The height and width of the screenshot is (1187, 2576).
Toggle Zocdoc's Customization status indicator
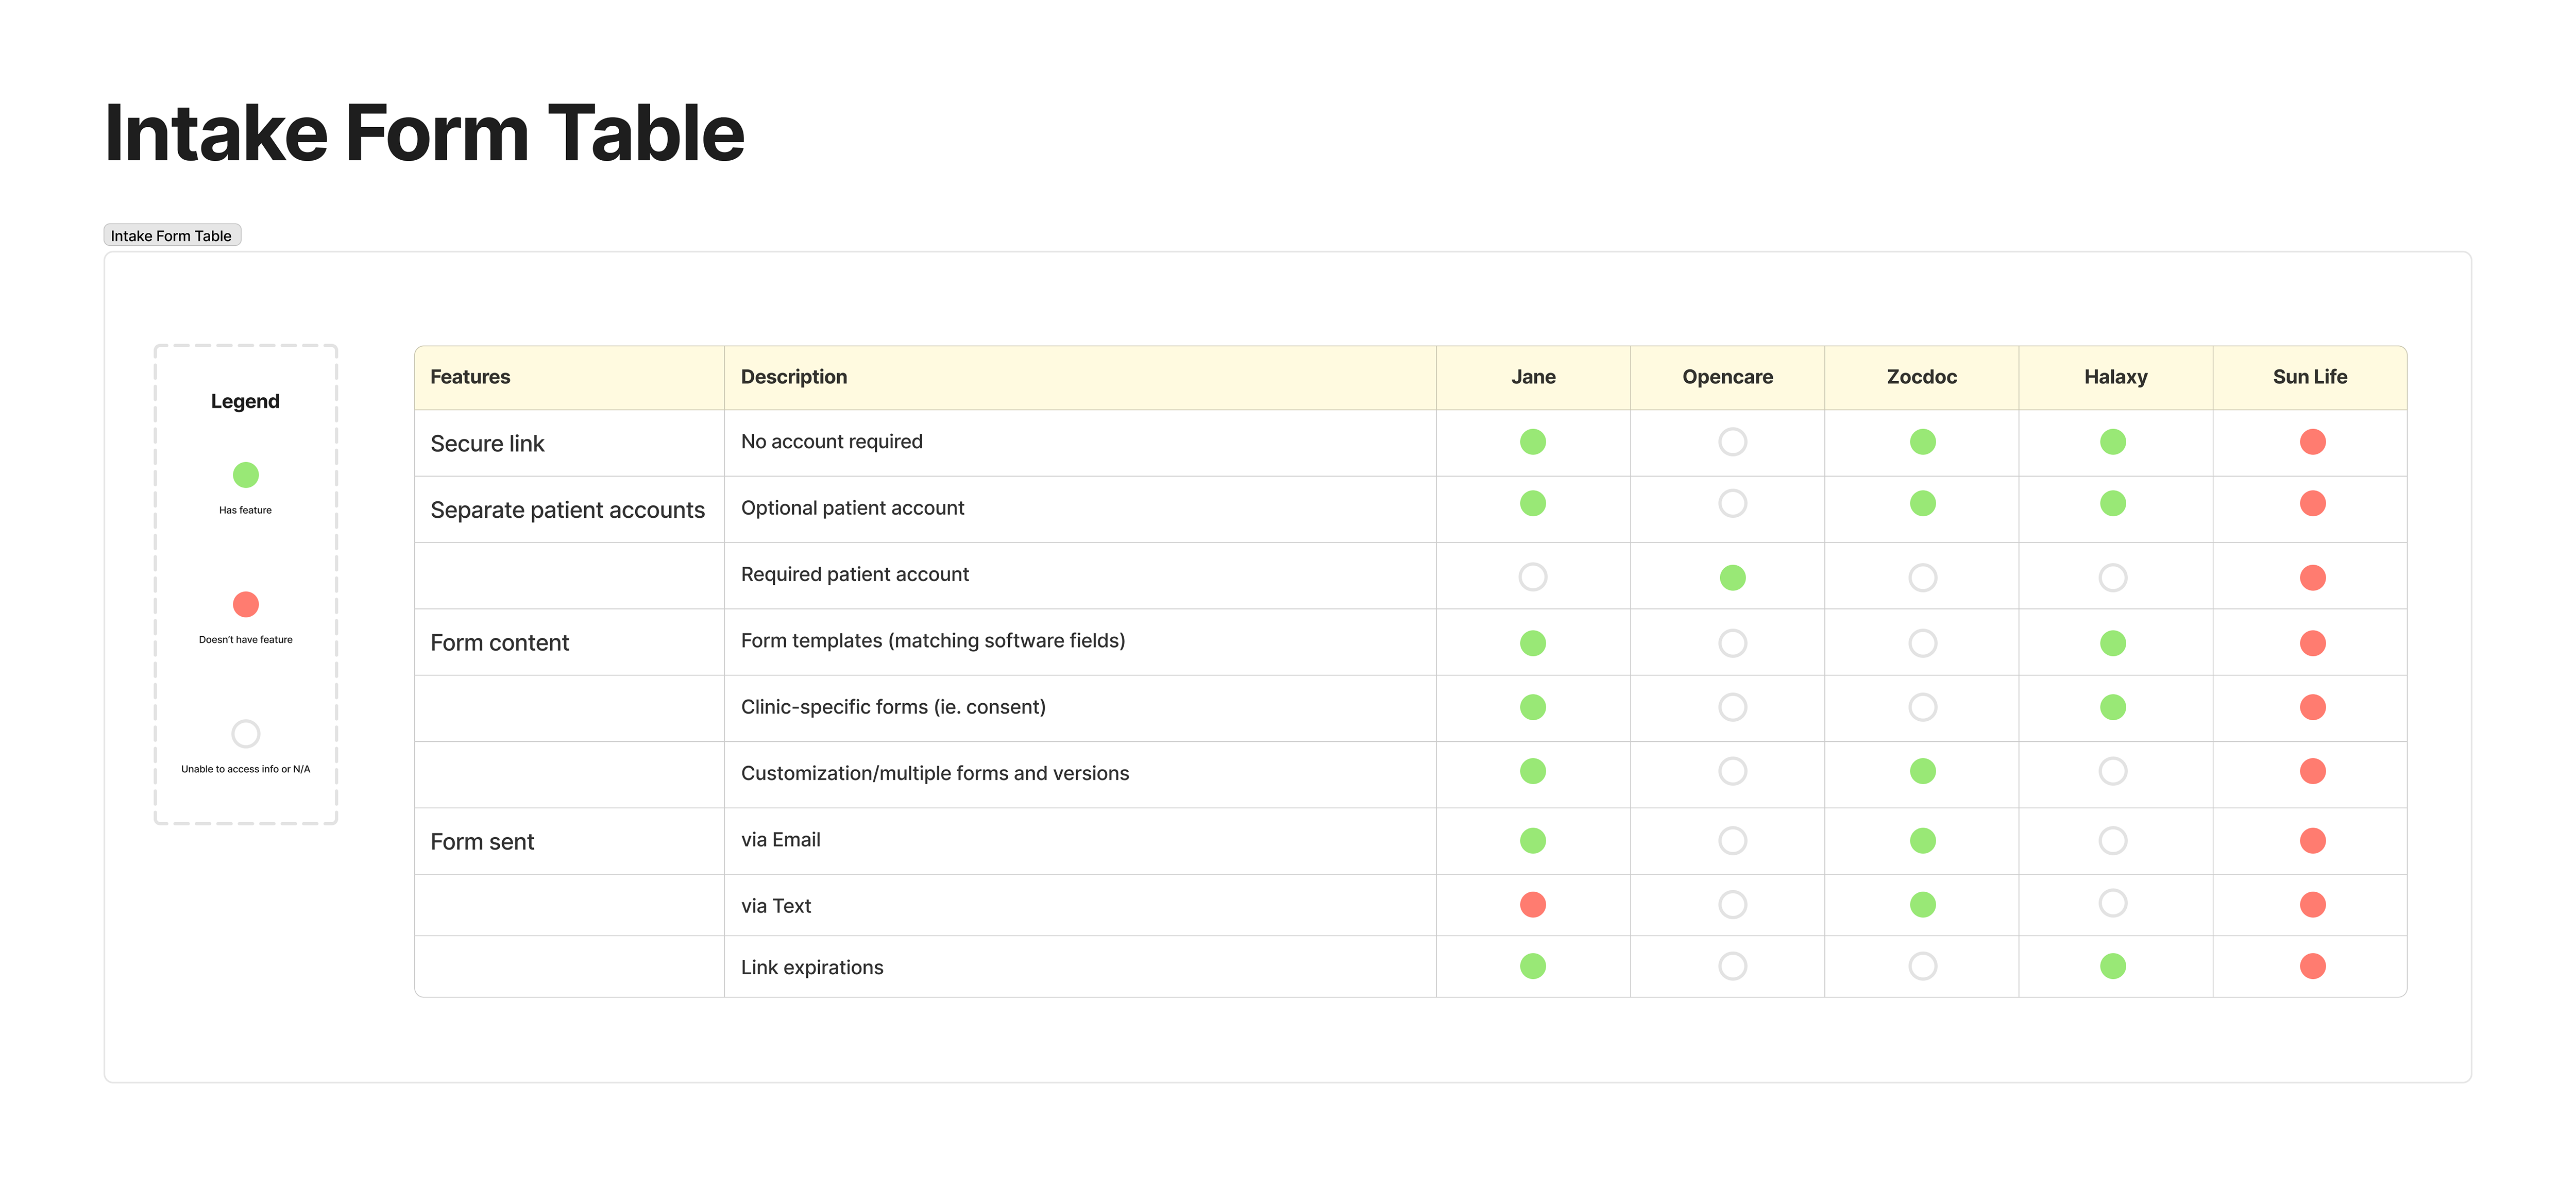(x=1921, y=771)
